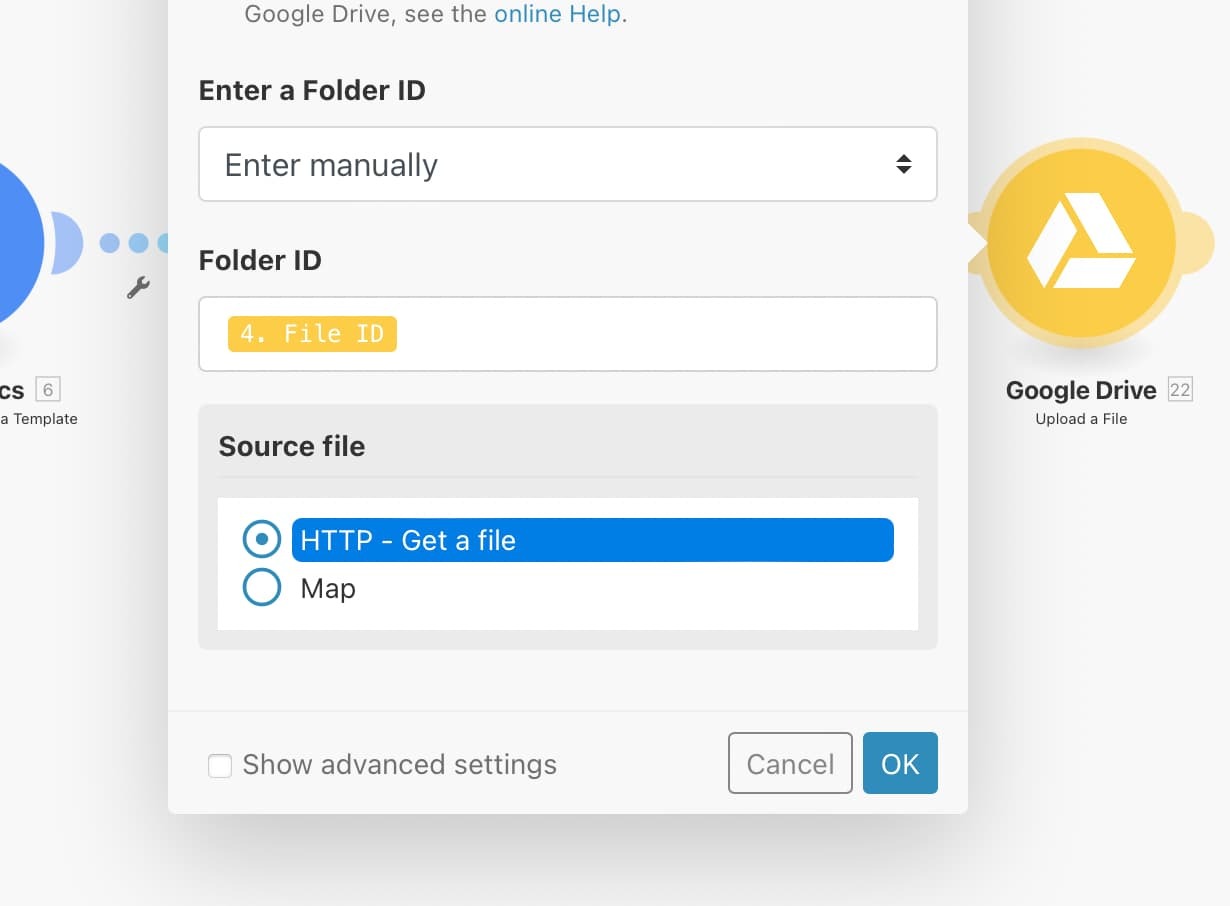Open the online Help link
The height and width of the screenshot is (906, 1230).
click(x=558, y=15)
